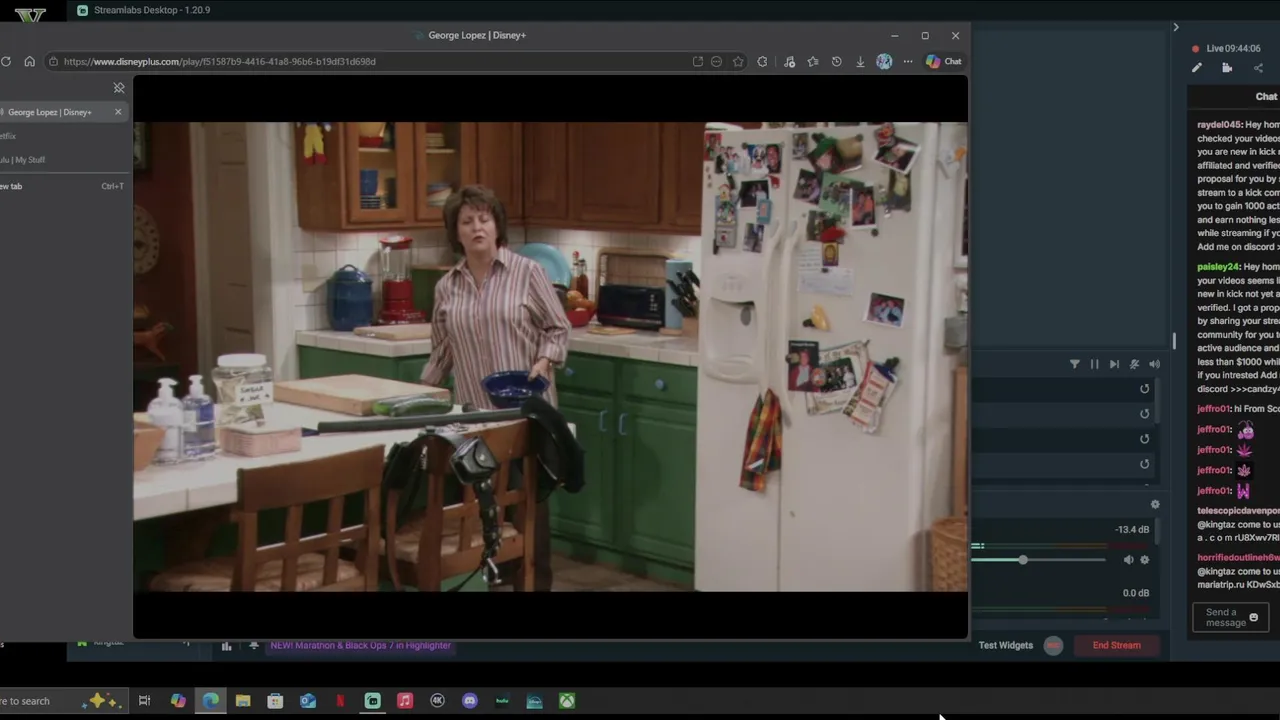
Task: Replay the third recent event
Action: pos(1145,439)
